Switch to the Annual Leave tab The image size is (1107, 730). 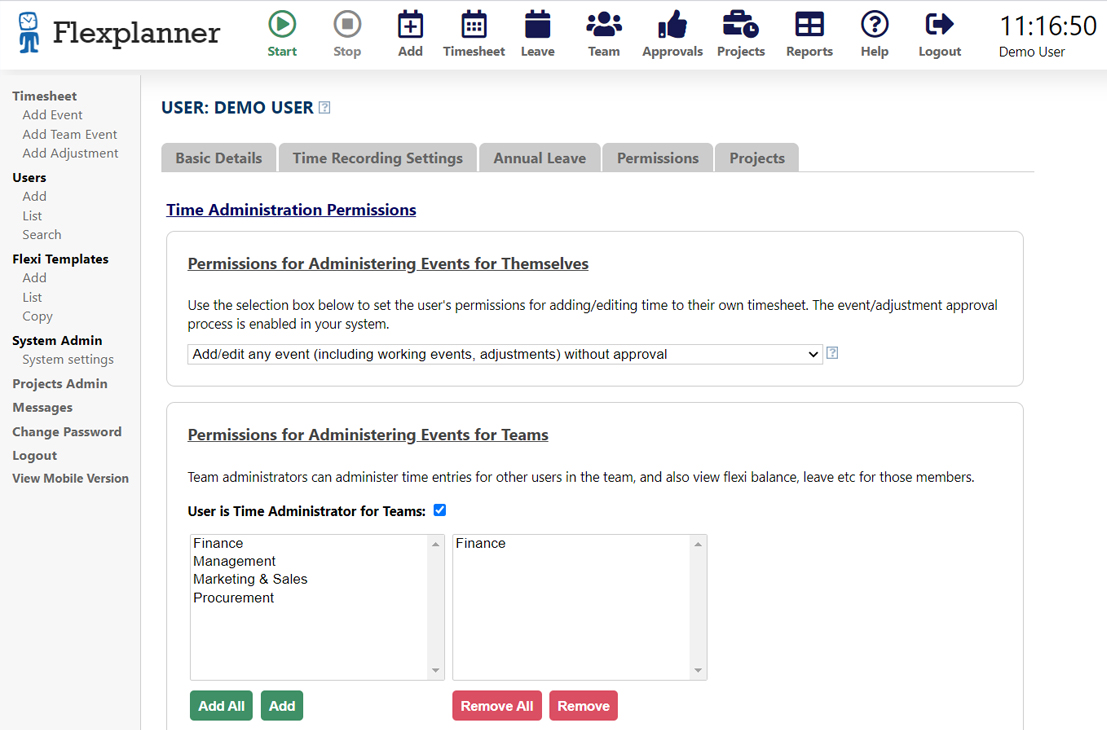(539, 158)
